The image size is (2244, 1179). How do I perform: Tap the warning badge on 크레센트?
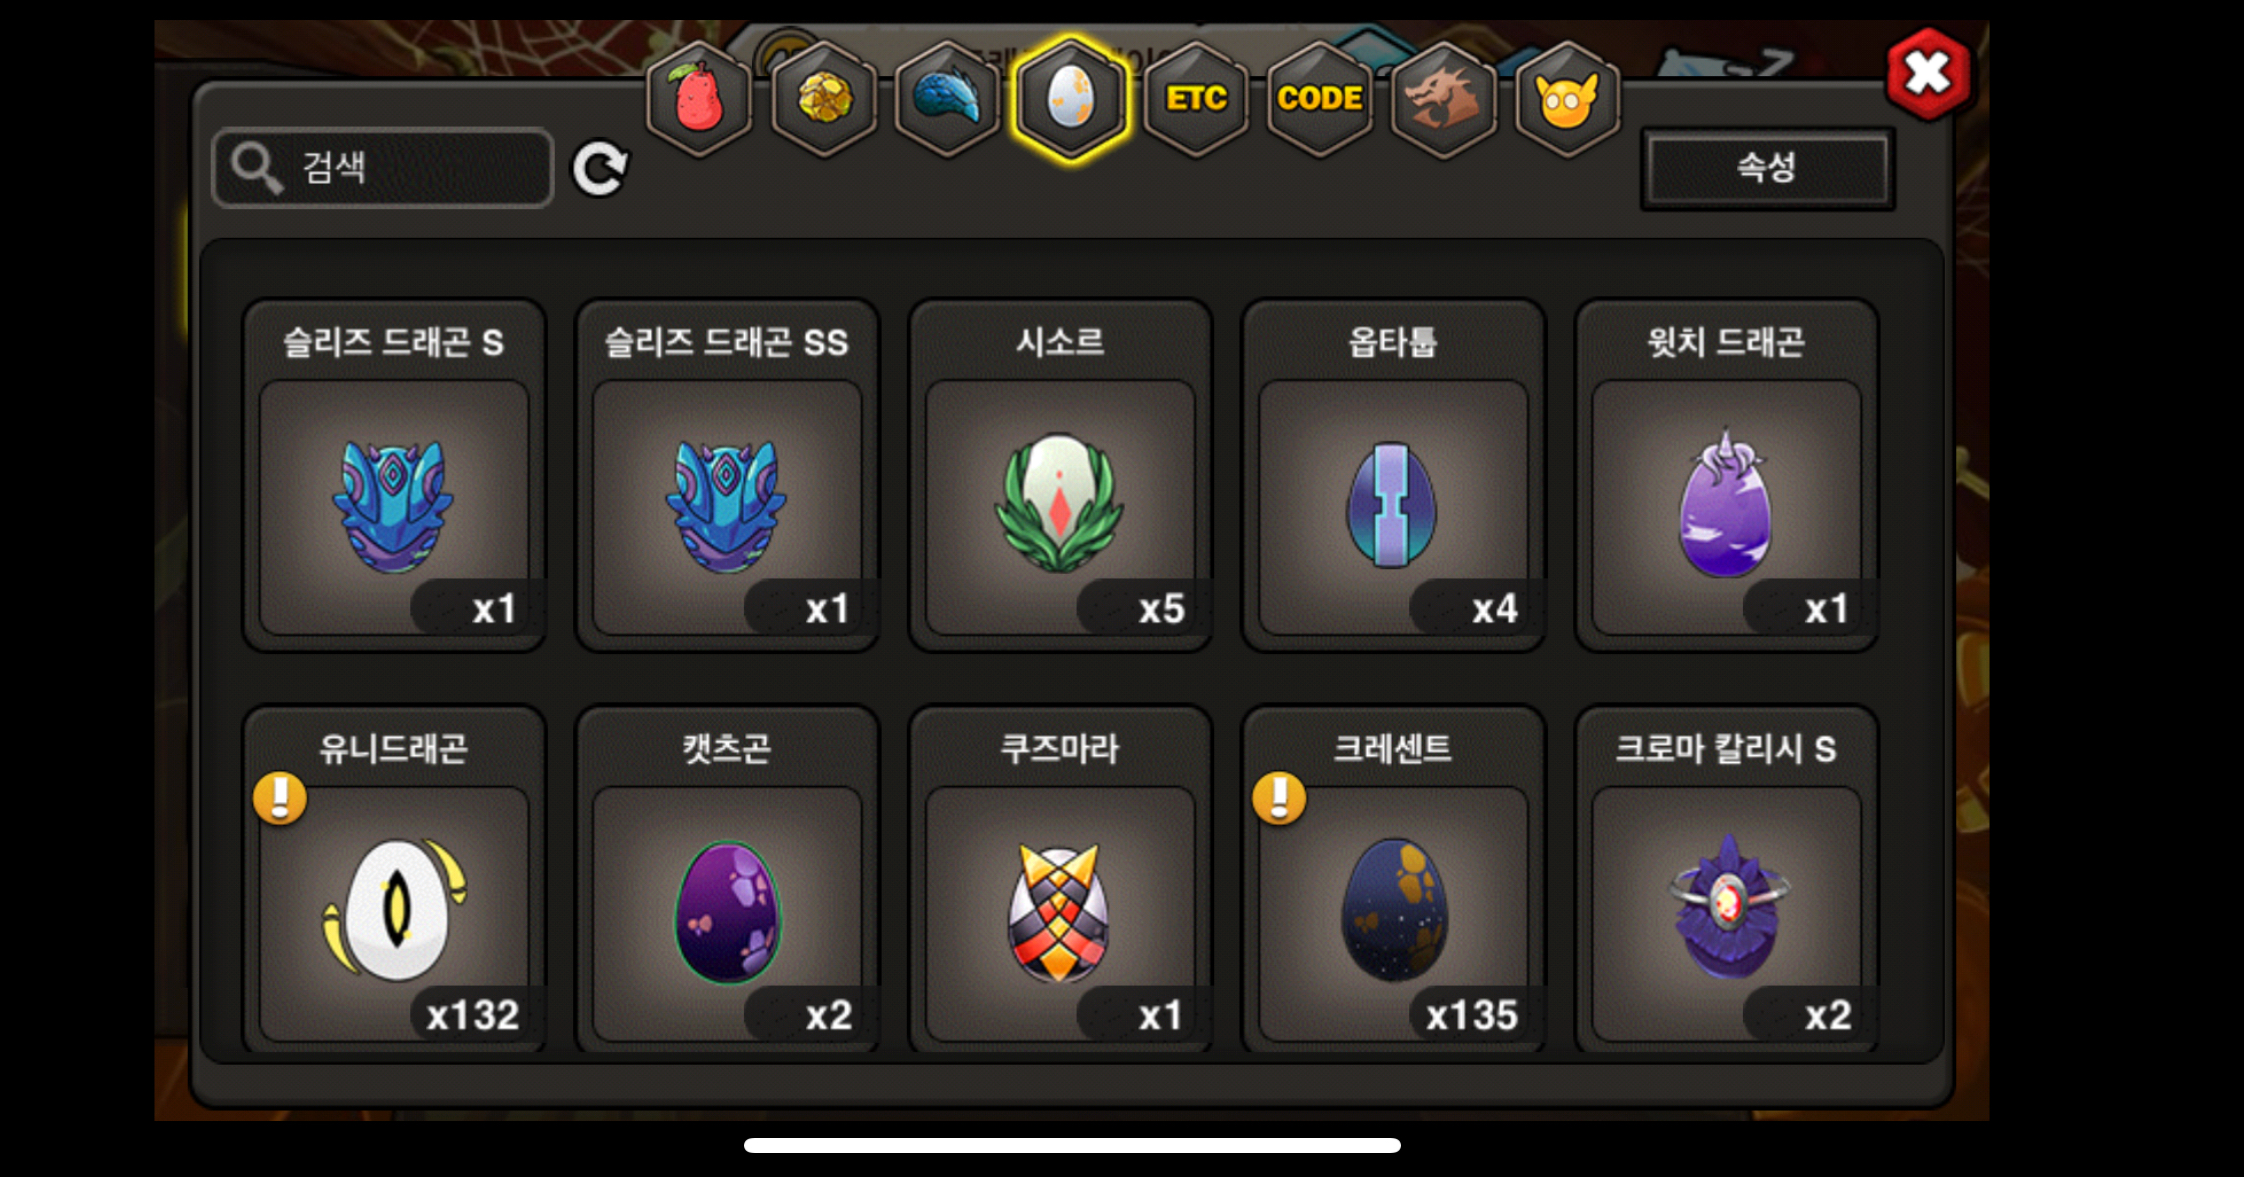[1279, 798]
